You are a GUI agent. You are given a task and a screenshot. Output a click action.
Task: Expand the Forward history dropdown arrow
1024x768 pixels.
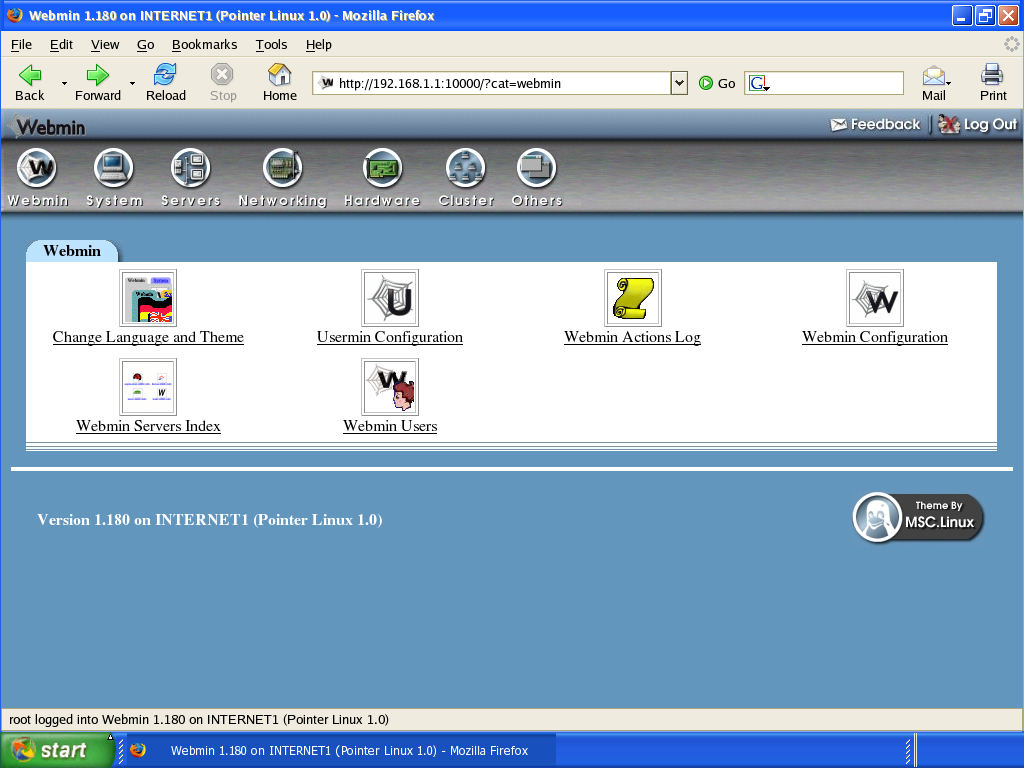(x=132, y=84)
